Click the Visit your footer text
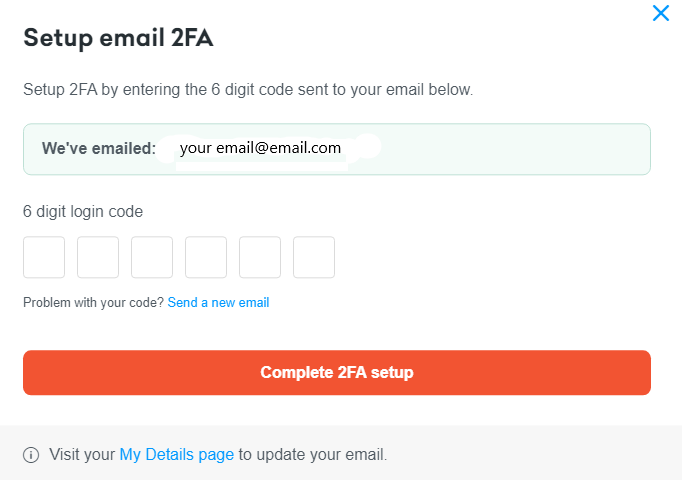This screenshot has width=682, height=480. pyautogui.click(x=82, y=455)
